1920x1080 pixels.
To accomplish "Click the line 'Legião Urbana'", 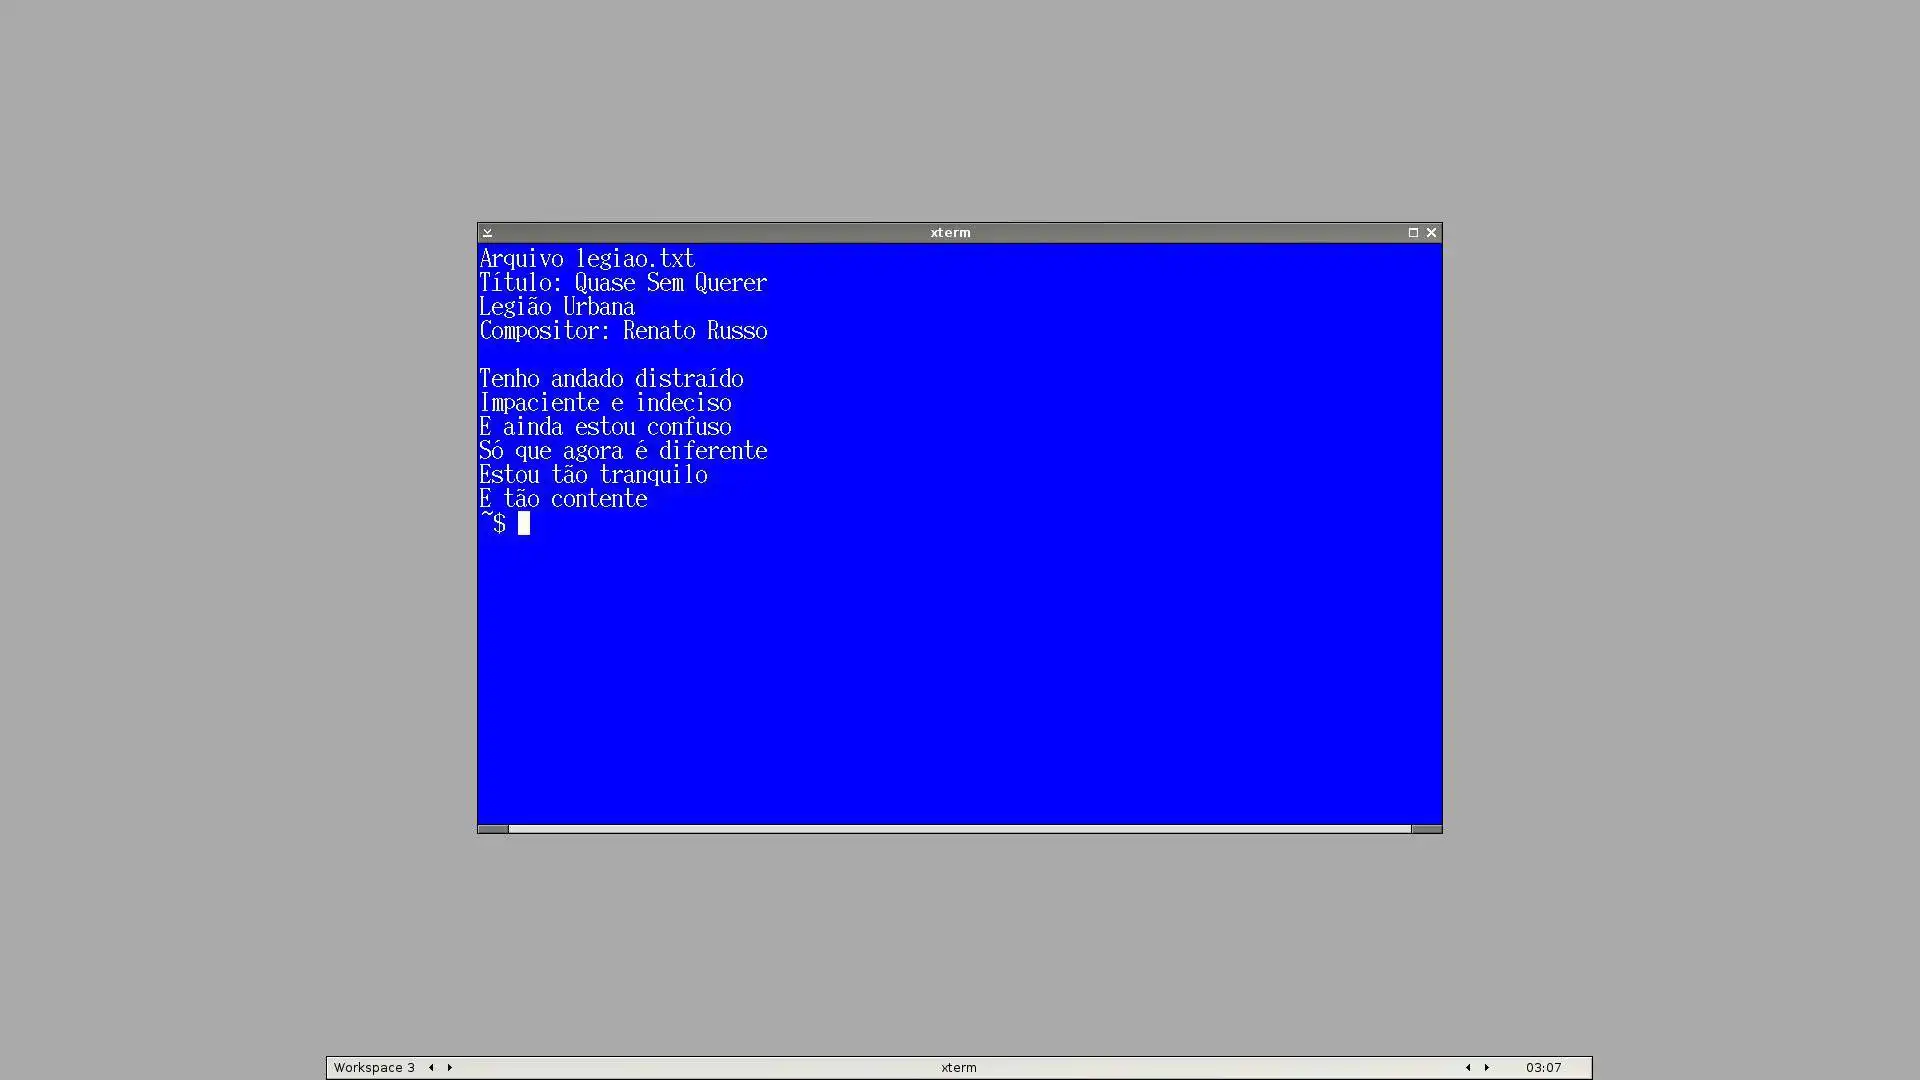I will [557, 307].
